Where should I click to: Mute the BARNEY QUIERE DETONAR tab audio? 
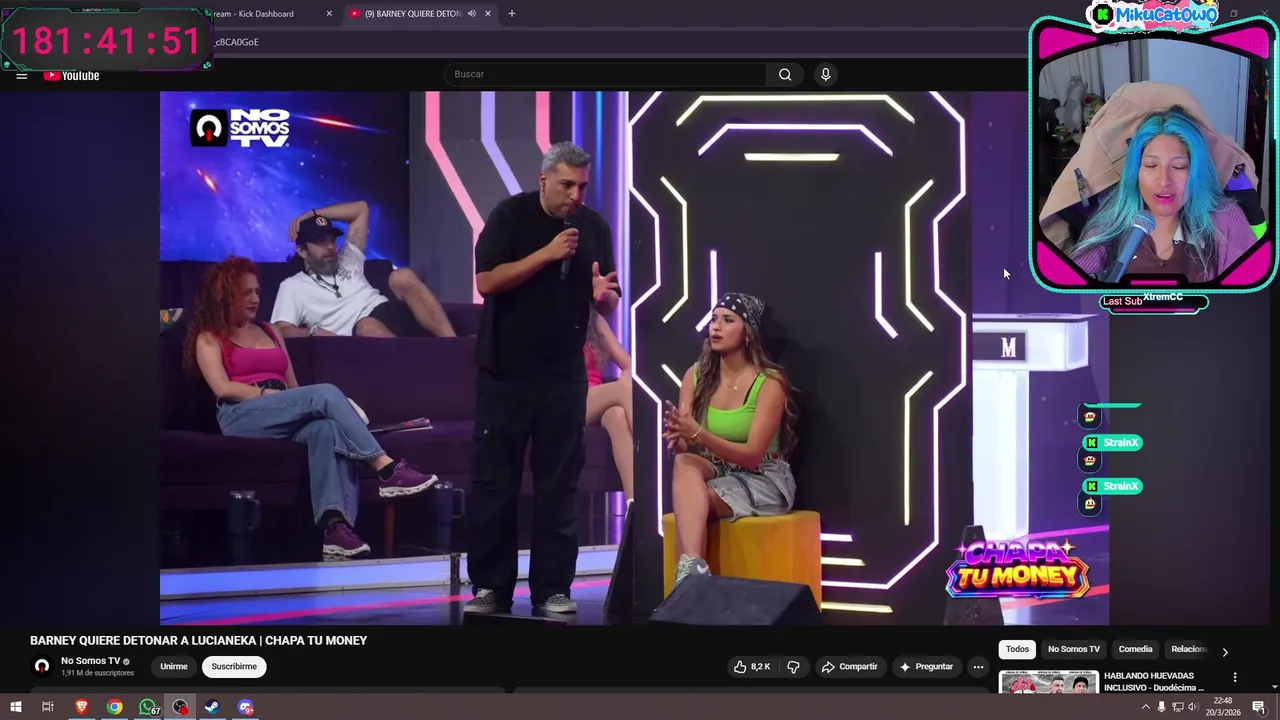click(471, 13)
